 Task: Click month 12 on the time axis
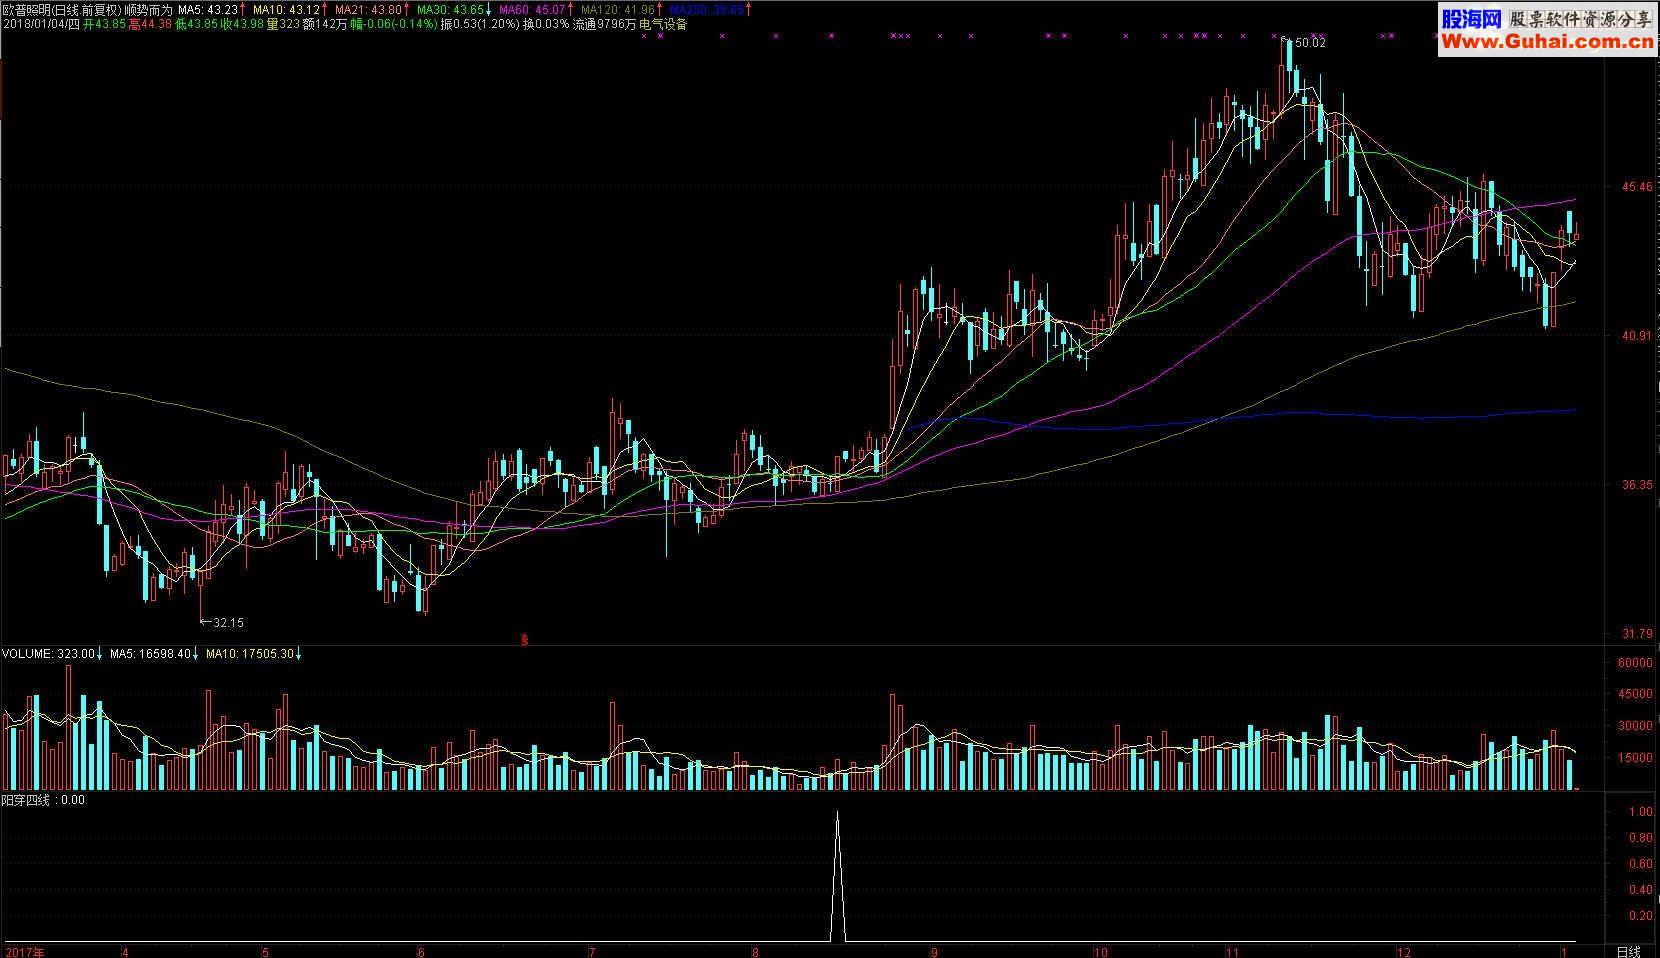1405,951
